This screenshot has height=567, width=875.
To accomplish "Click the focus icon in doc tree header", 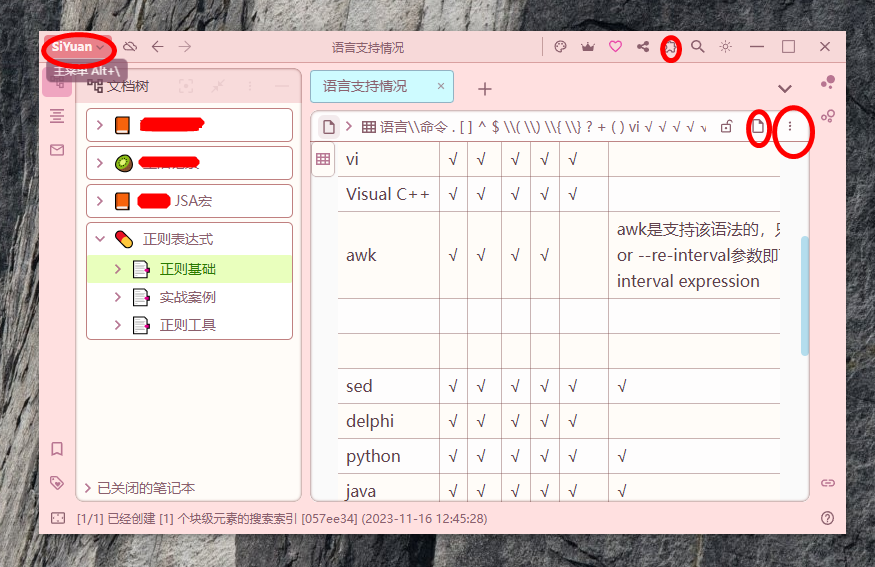I will 186,86.
